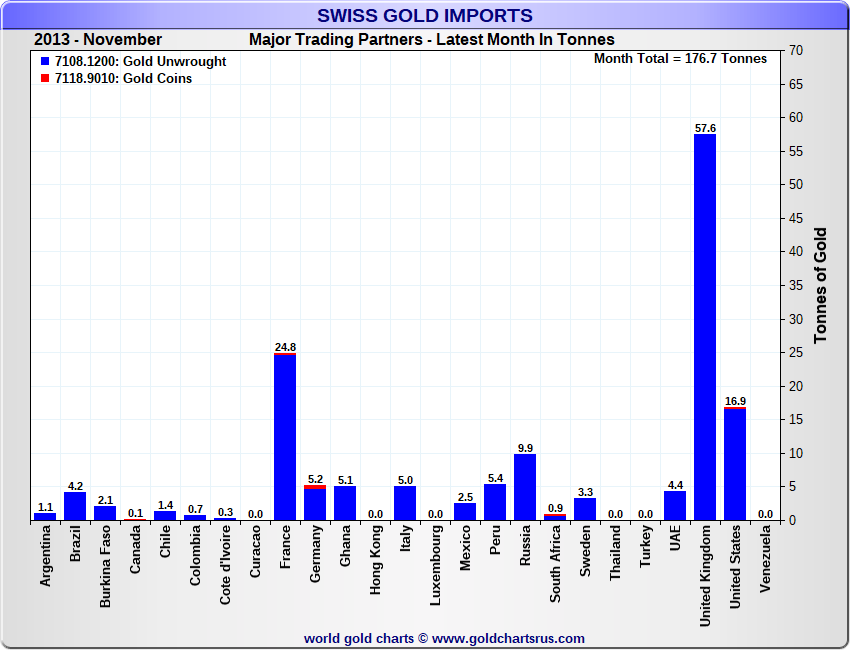Click the Month Total 176.7 Tonnes text

click(680, 59)
